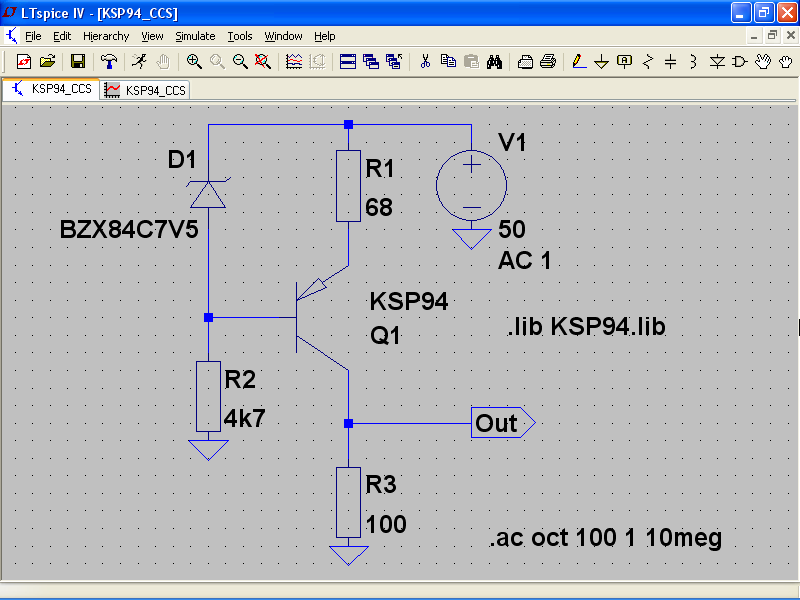Click the Print Setup icon

click(x=526, y=62)
